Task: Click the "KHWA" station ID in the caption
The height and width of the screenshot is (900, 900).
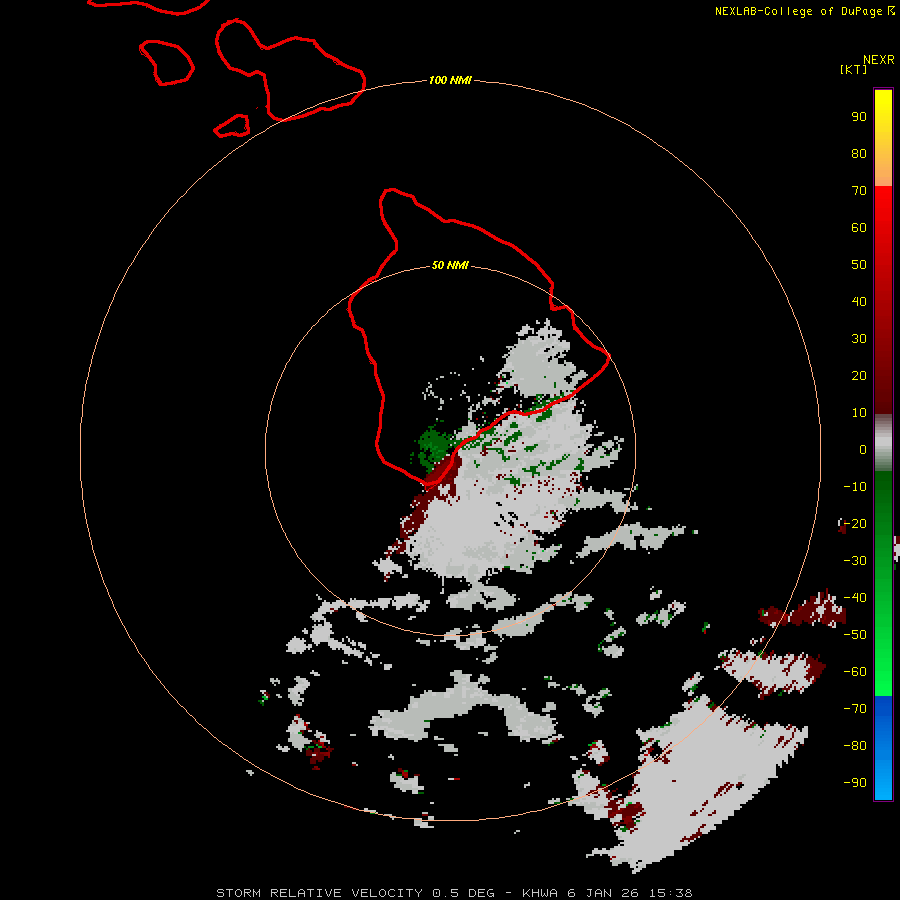Action: point(540,893)
